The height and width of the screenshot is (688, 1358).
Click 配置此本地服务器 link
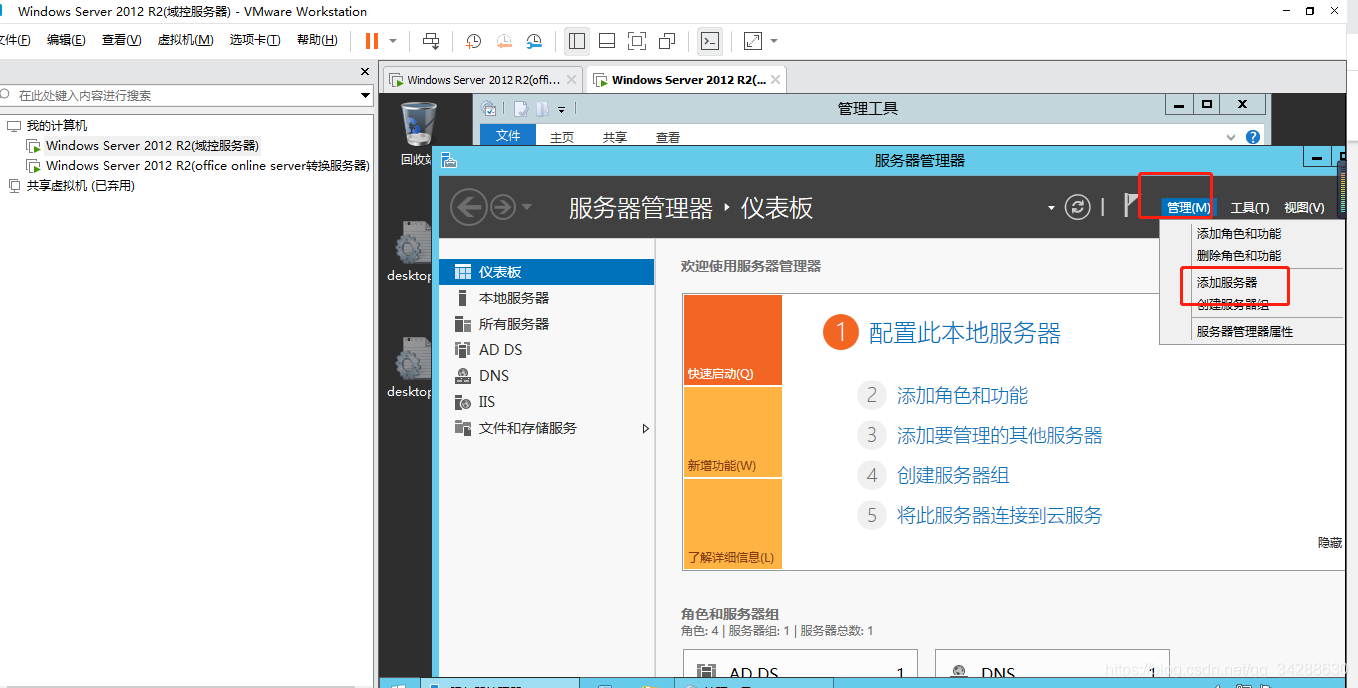coord(964,333)
